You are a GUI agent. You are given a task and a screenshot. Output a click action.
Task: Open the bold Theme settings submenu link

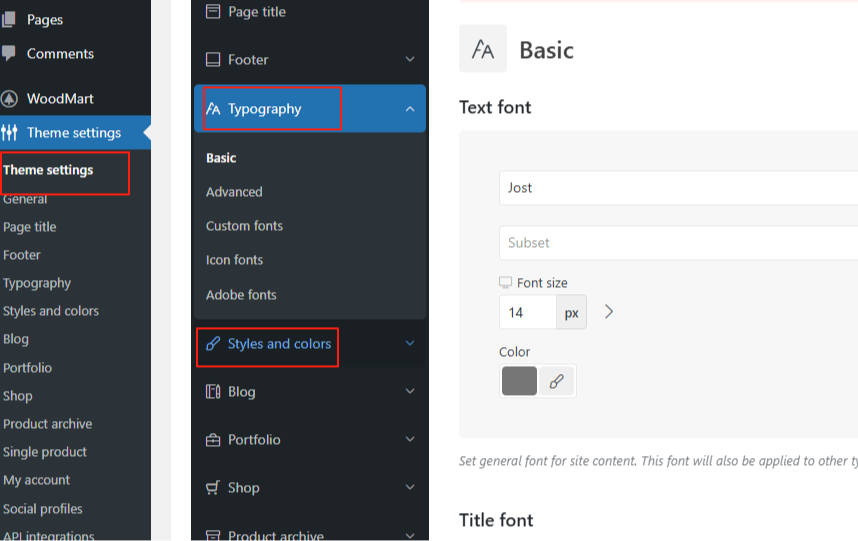tap(48, 170)
